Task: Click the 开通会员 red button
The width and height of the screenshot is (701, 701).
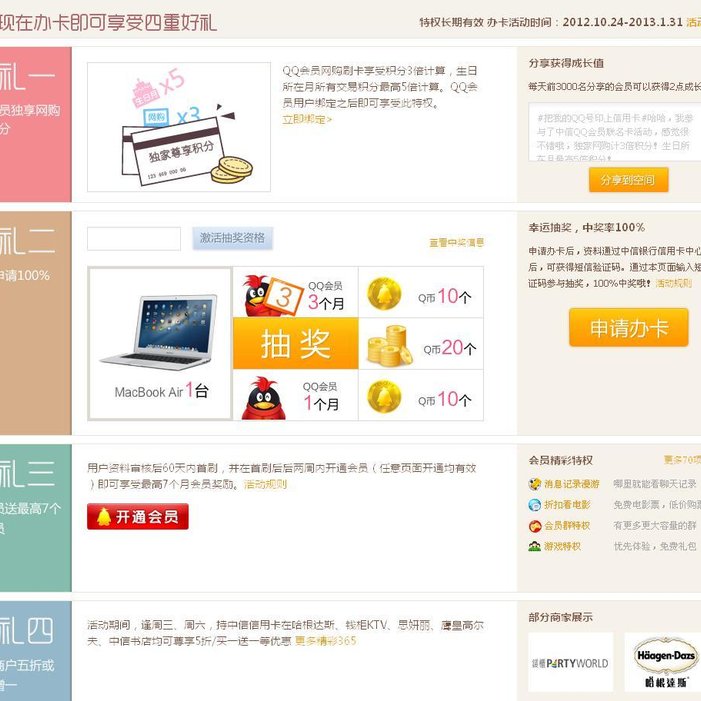Action: click(x=138, y=516)
